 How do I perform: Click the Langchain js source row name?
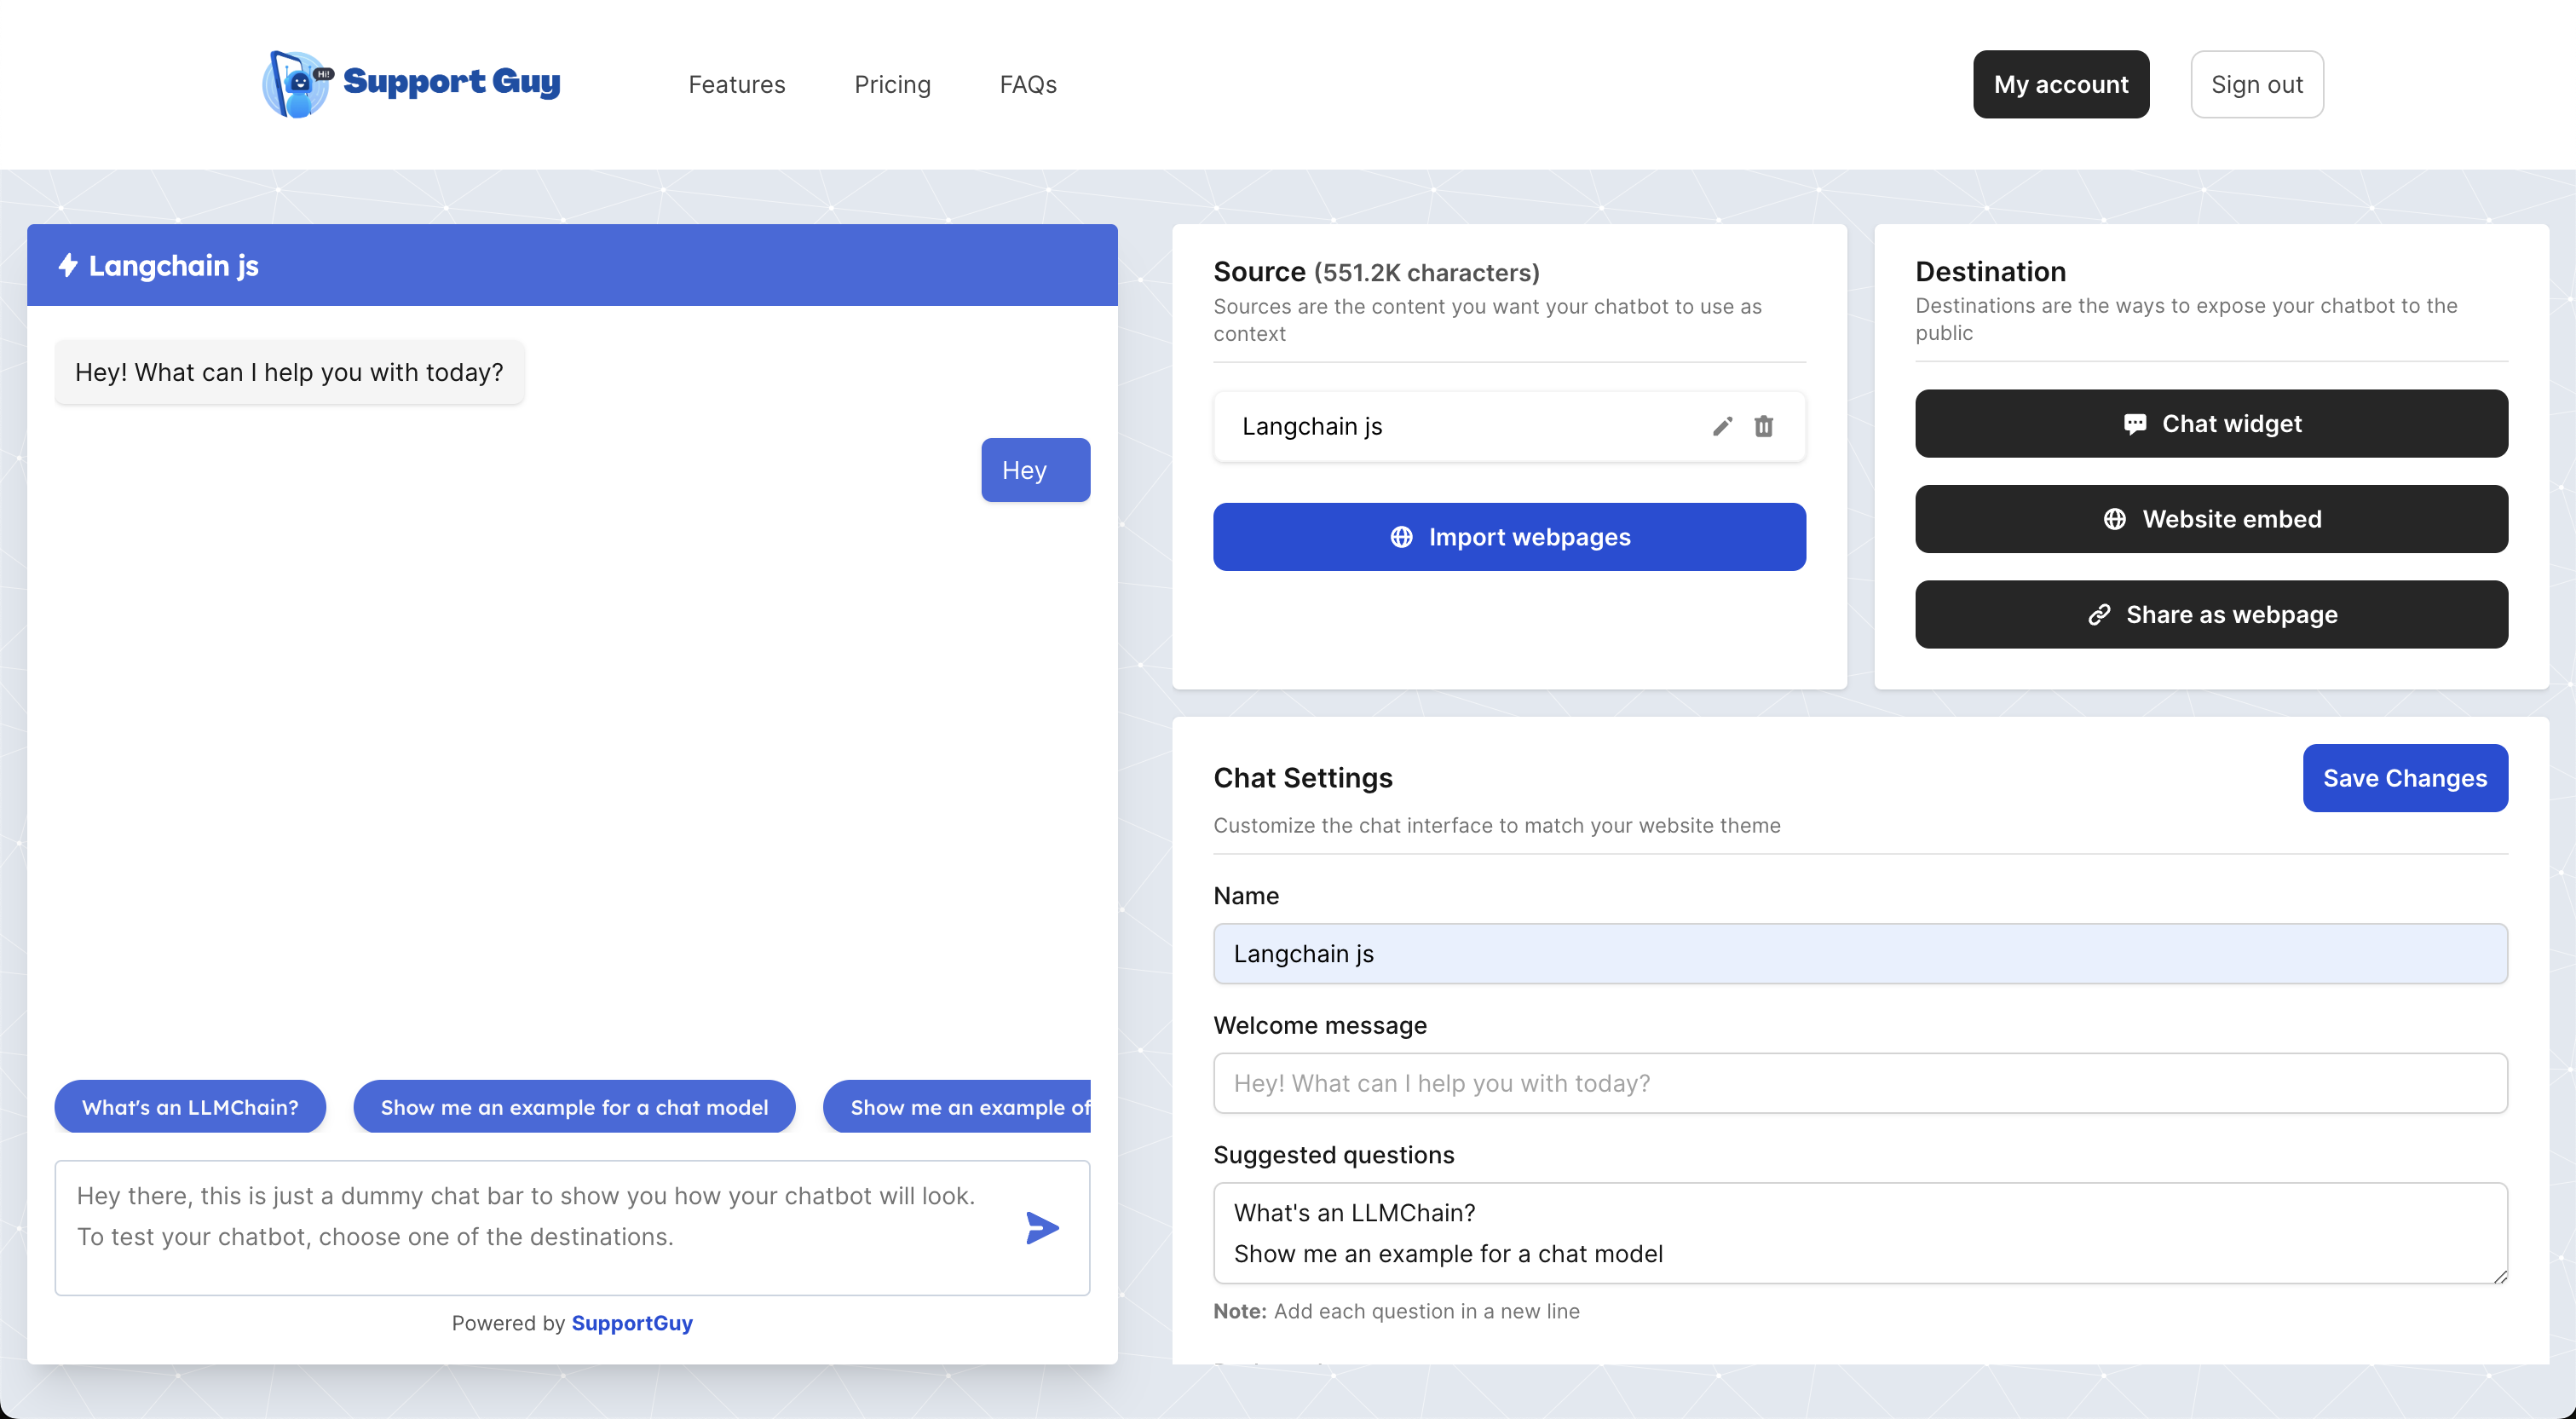[x=1312, y=426]
